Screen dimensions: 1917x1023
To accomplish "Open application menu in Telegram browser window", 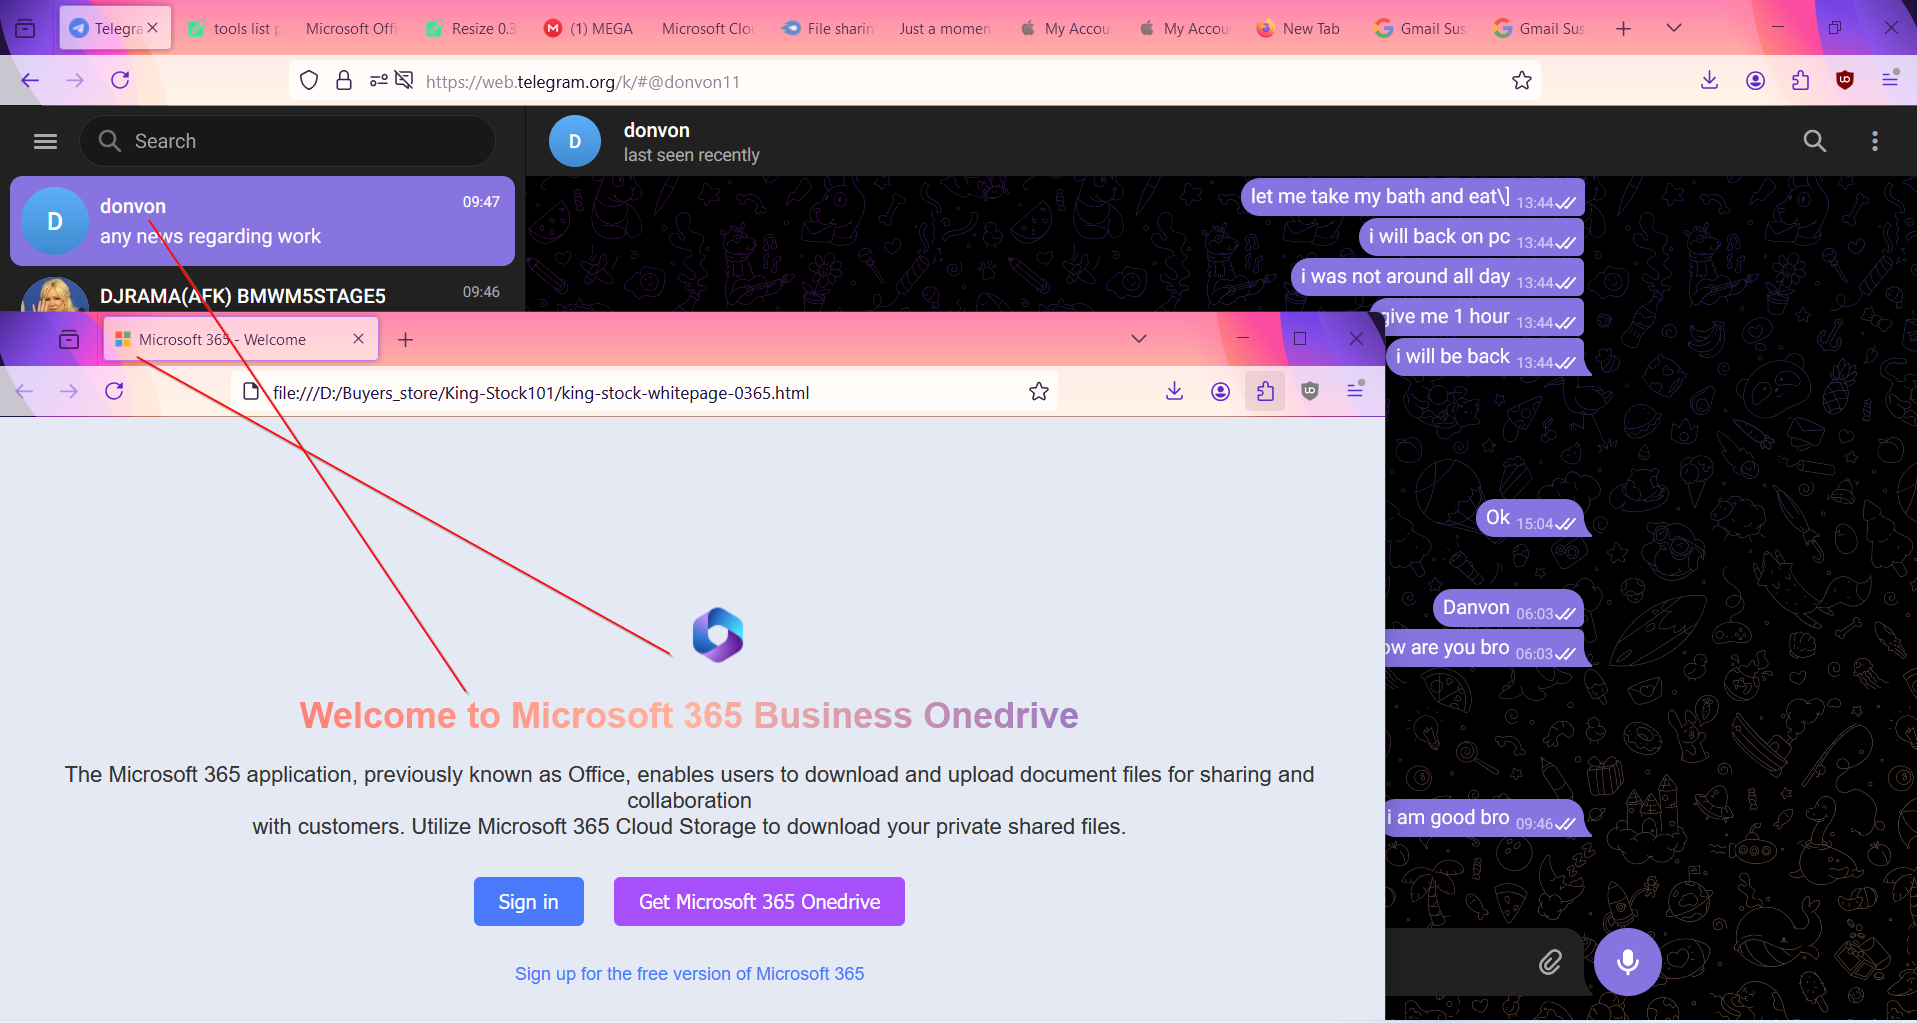I will (x=1890, y=79).
